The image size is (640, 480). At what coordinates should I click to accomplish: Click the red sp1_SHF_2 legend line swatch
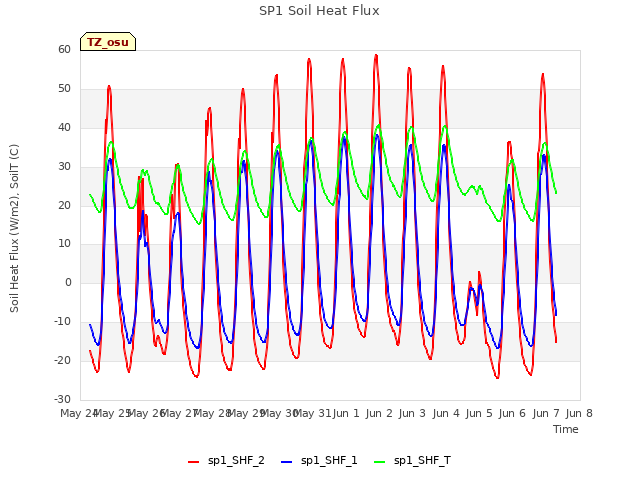(193, 462)
